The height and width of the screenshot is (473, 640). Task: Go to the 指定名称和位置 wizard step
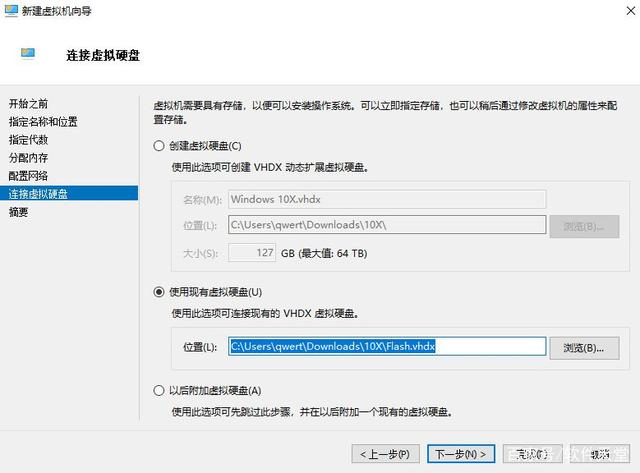tap(43, 122)
